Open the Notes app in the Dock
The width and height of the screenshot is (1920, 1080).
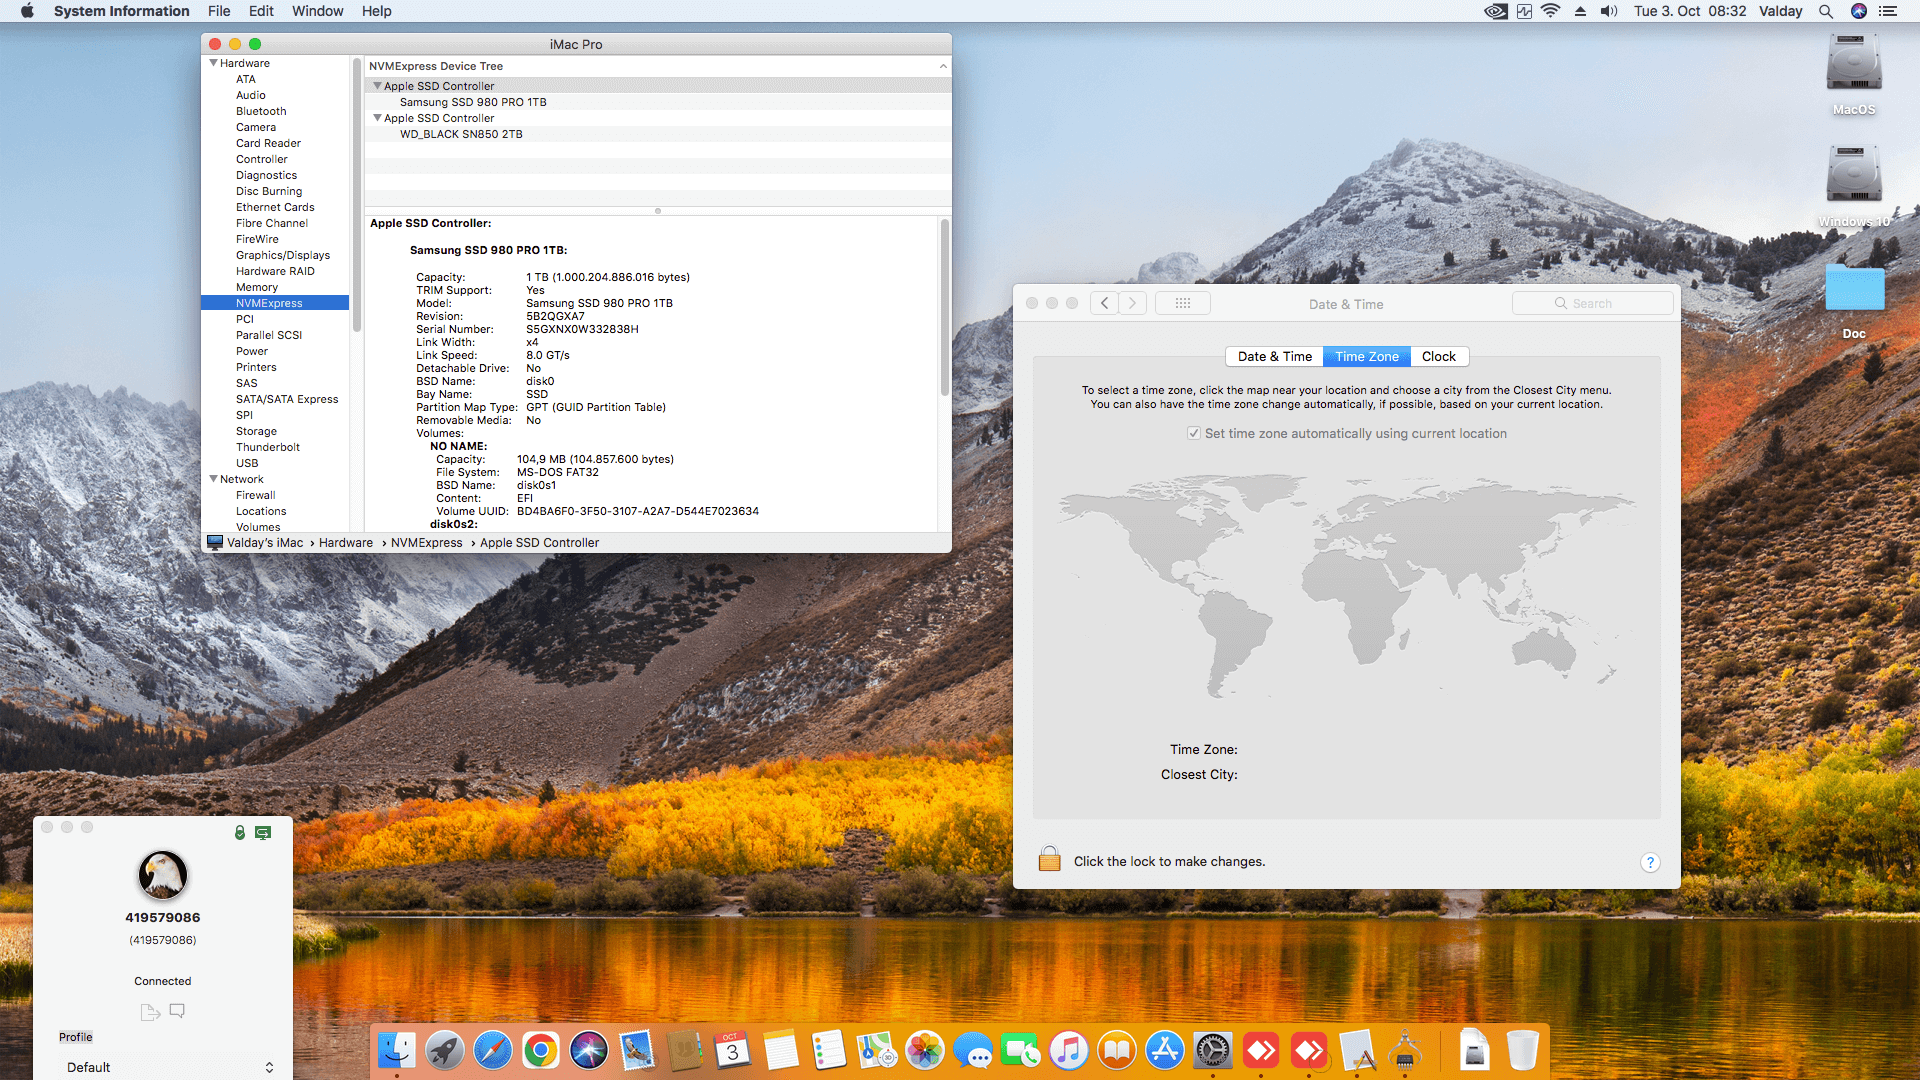(x=781, y=1051)
